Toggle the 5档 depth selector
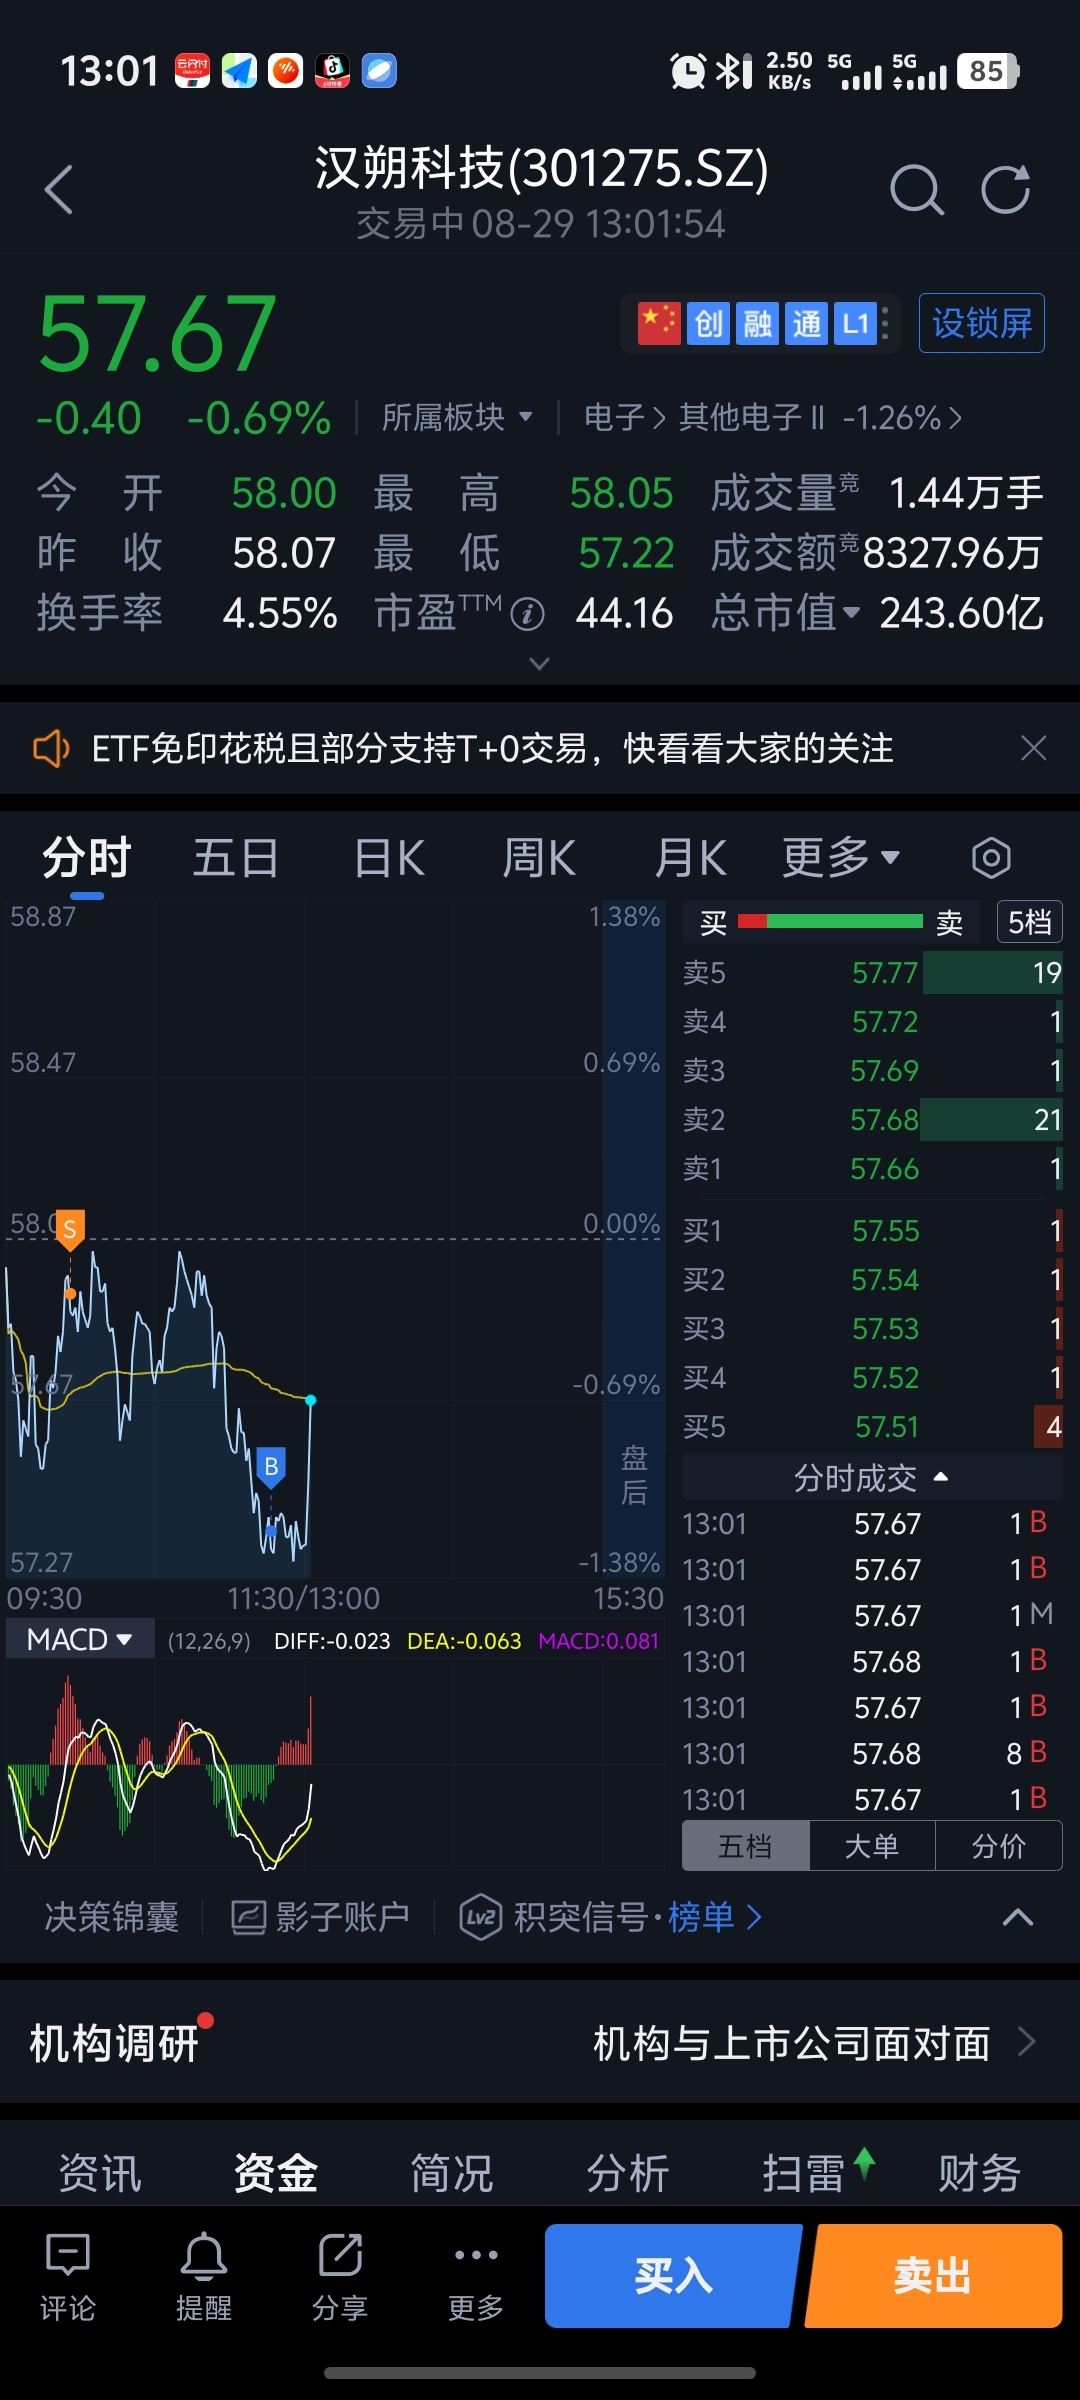The height and width of the screenshot is (2400, 1080). click(1030, 922)
